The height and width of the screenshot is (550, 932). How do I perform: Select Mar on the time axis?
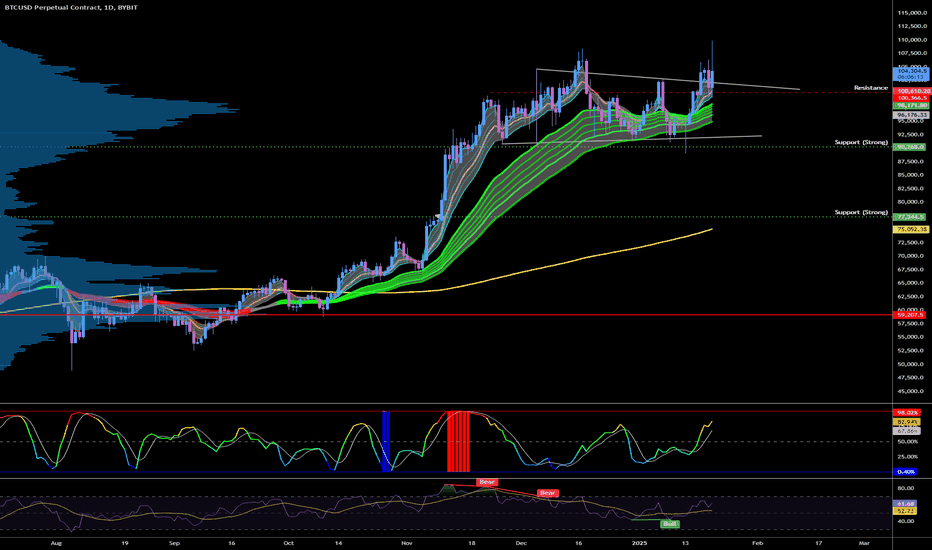coord(864,543)
